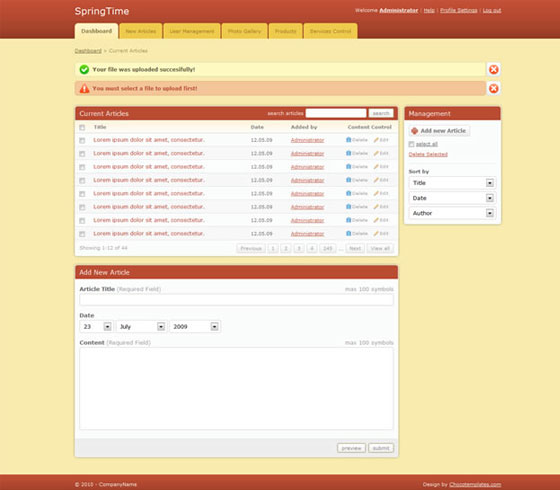
Task: Click View all in pagination
Action: click(380, 248)
